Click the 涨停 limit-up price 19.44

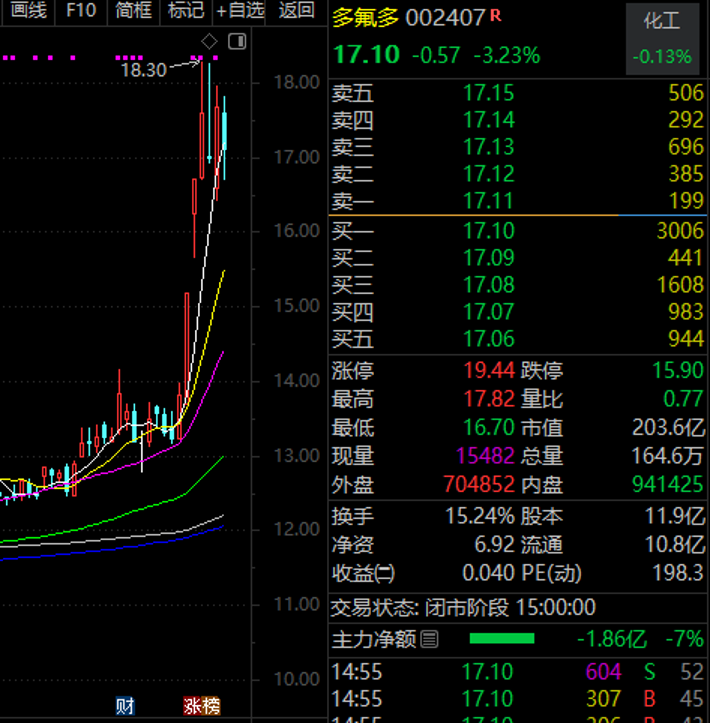(488, 371)
